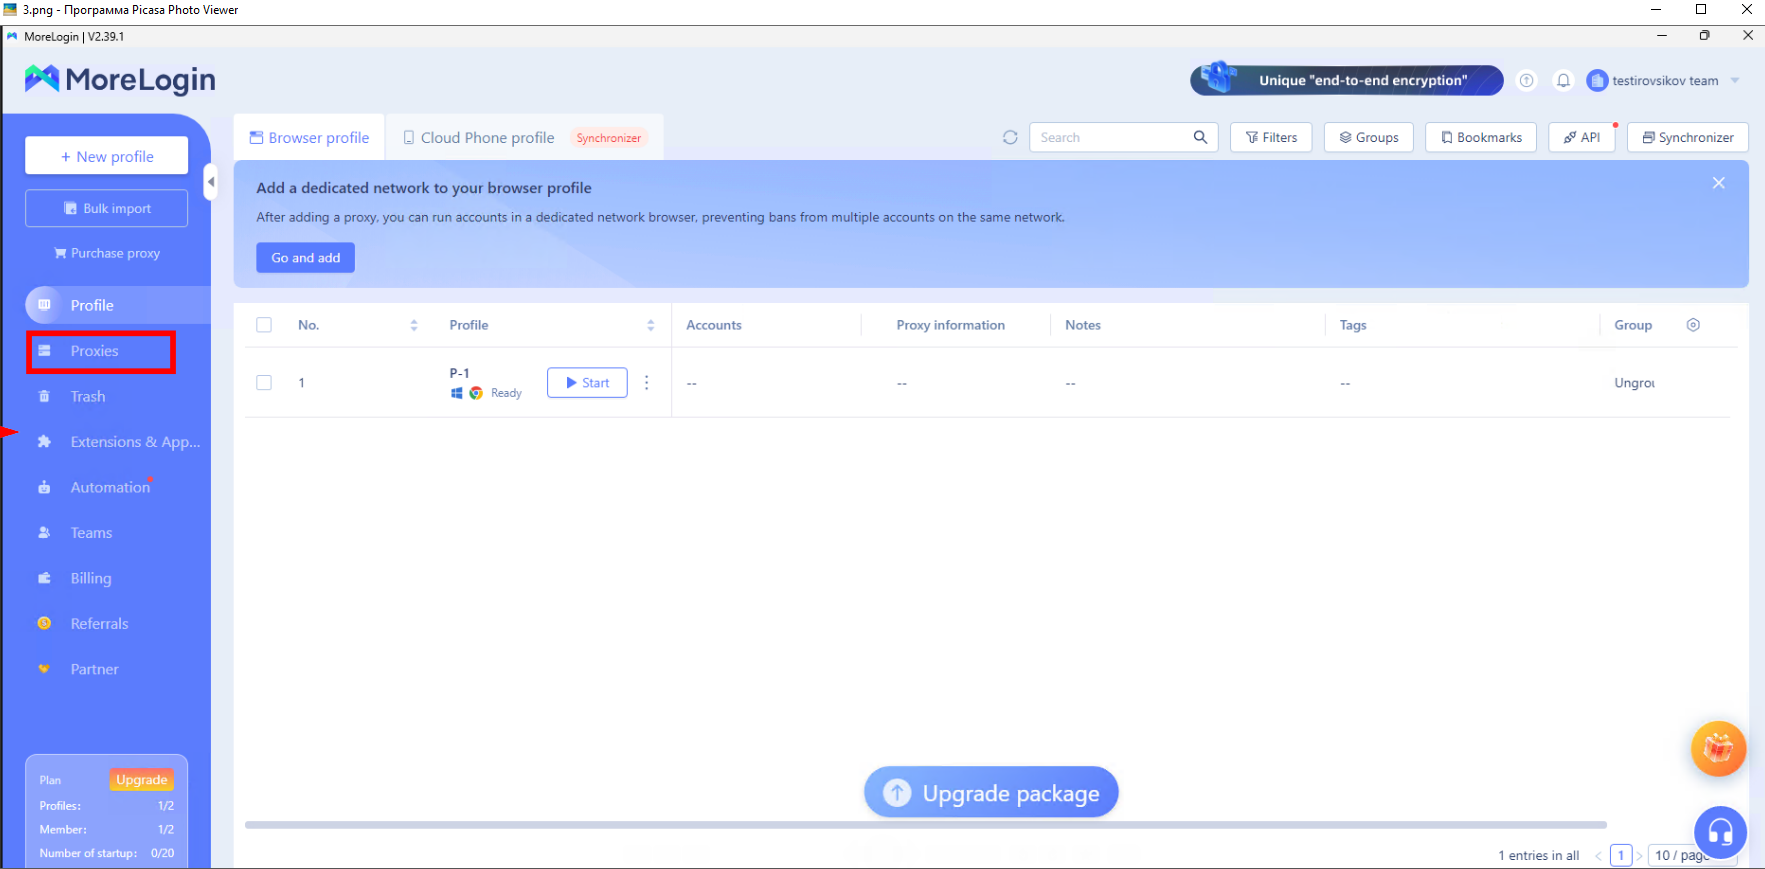Screen dimensions: 1765x869
Task: Click the orange gift box icon
Action: [x=1718, y=748]
